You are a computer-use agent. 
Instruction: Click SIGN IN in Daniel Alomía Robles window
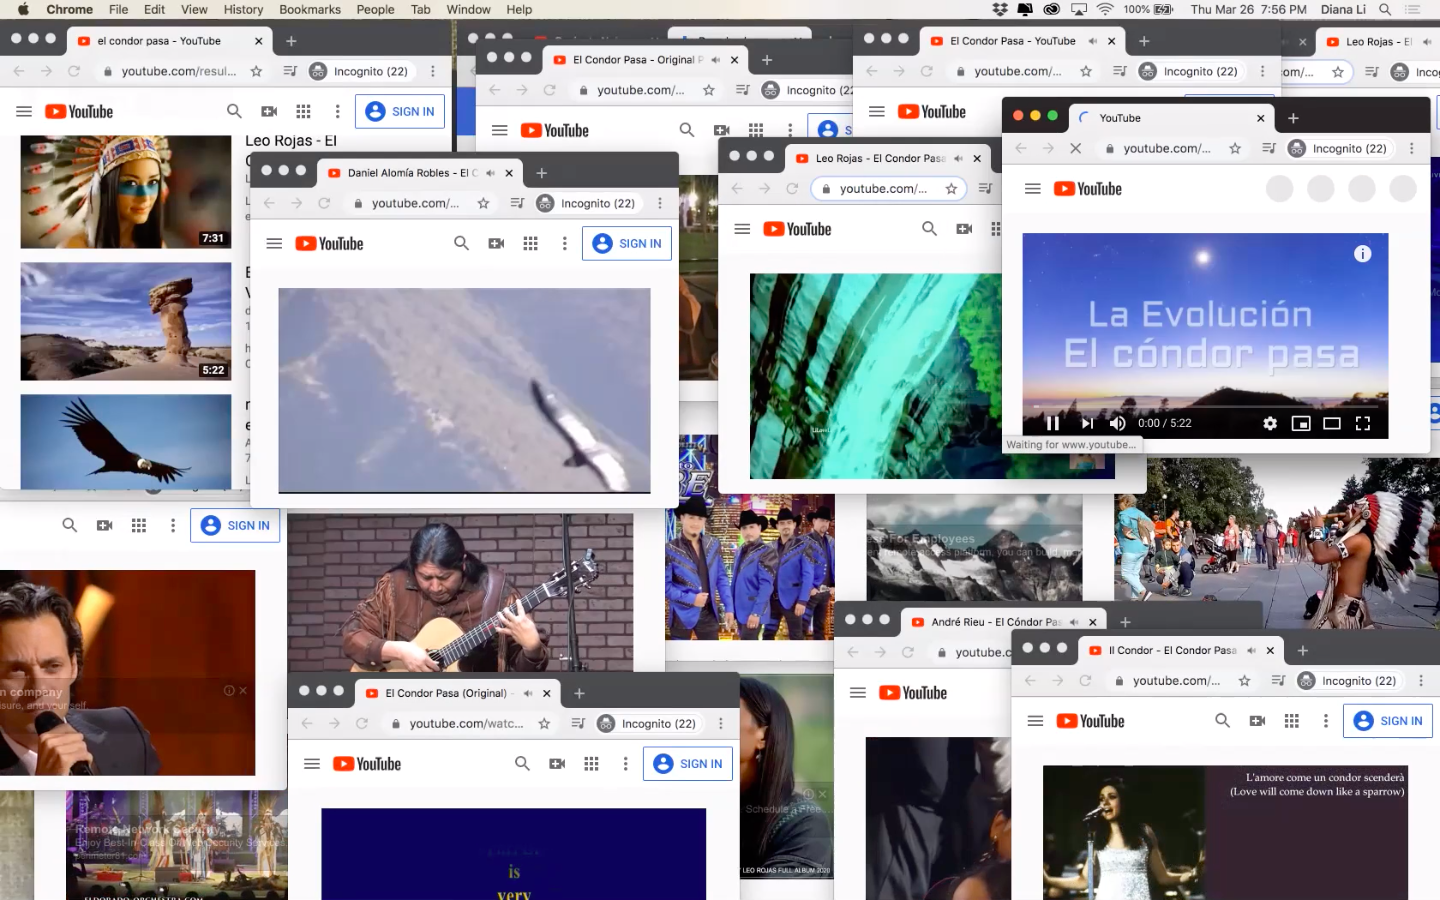[x=627, y=243]
